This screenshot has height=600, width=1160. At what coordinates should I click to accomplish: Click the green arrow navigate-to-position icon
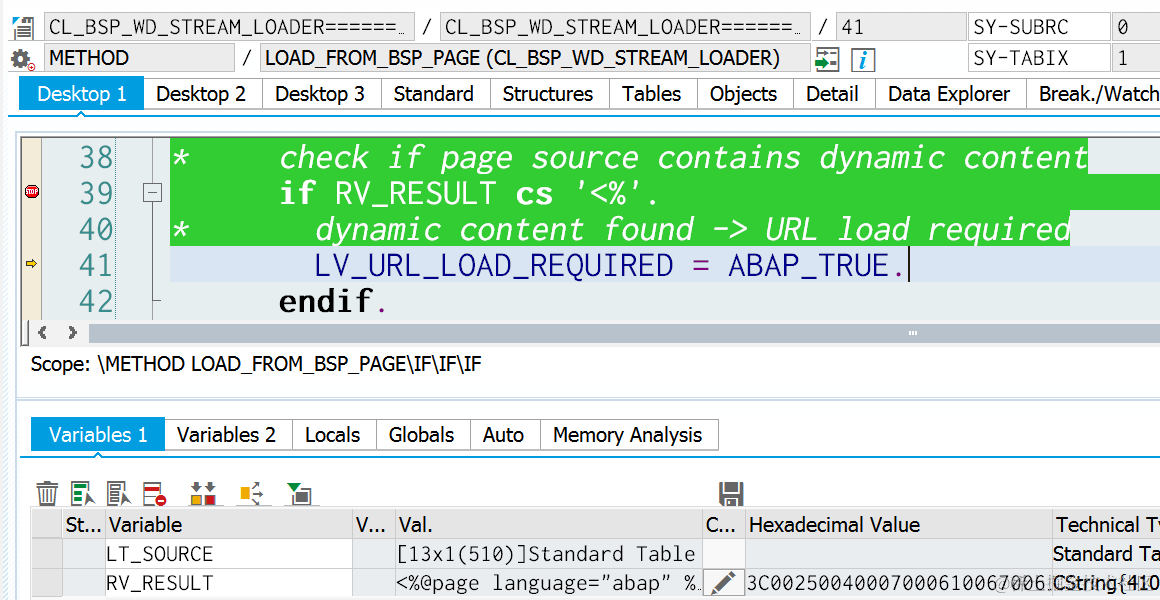(x=826, y=58)
